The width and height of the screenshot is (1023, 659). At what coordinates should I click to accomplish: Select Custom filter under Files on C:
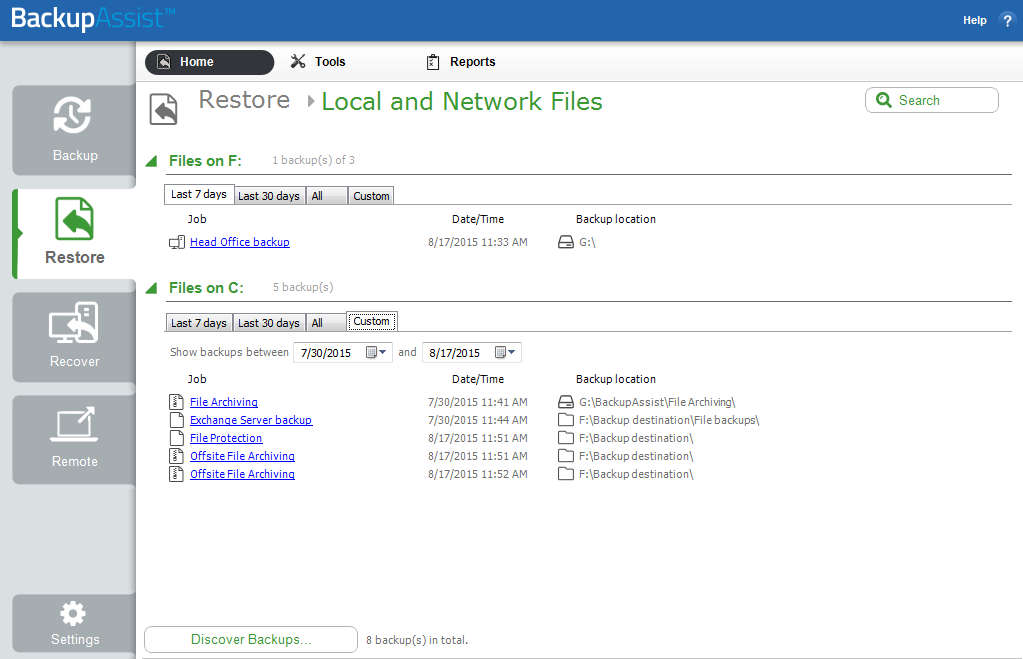pos(371,321)
